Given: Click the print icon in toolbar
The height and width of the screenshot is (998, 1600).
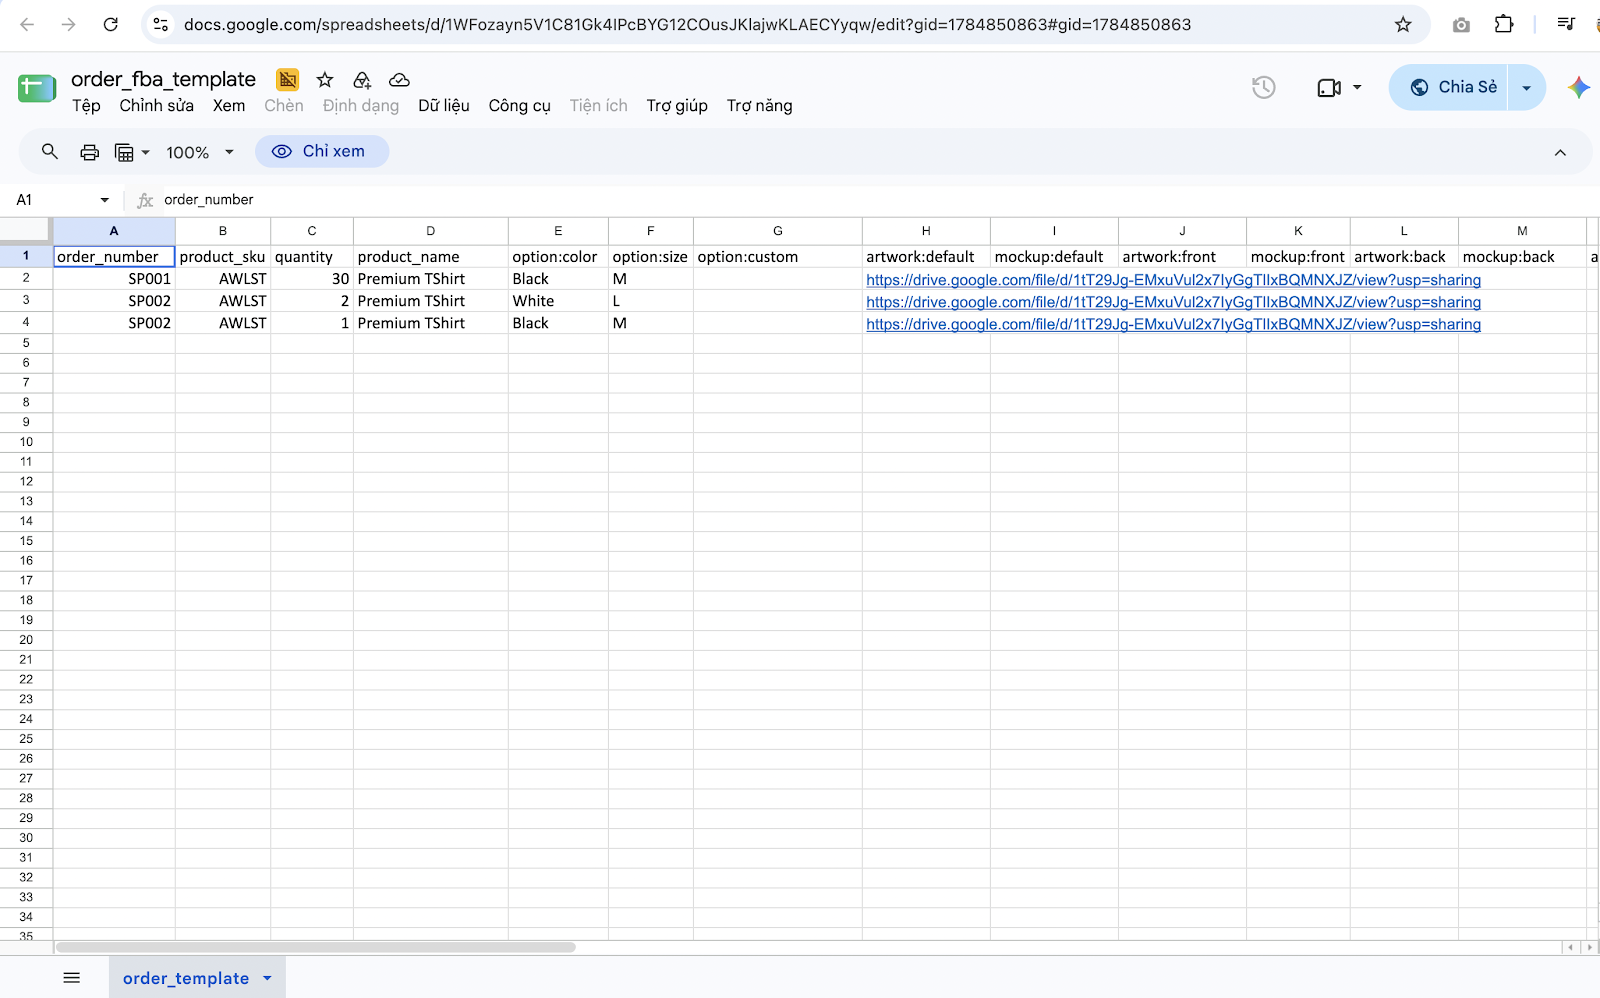Looking at the screenshot, I should tap(90, 152).
